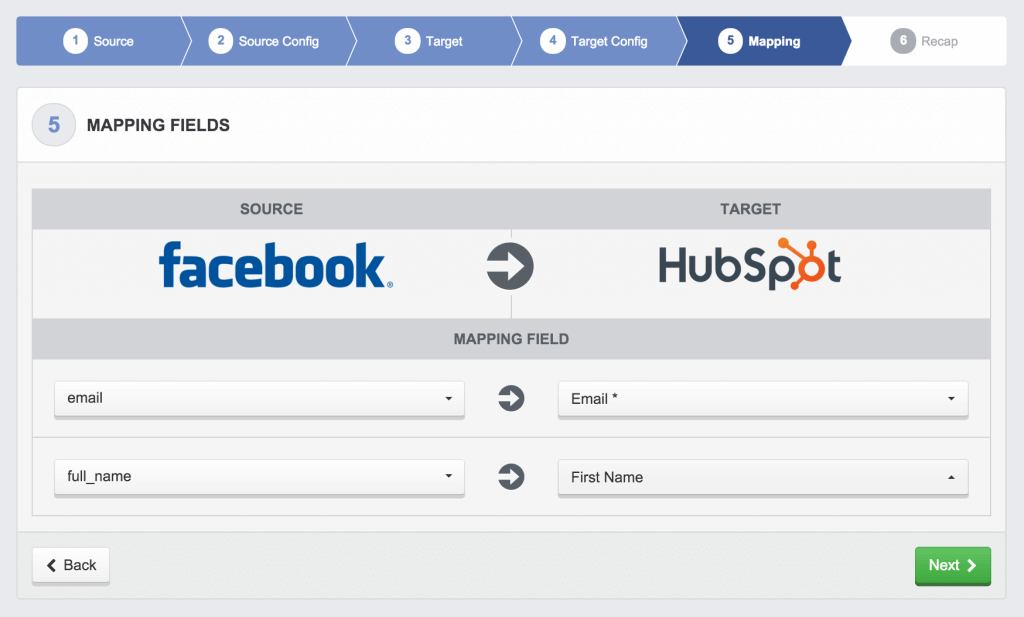Open the First Name target field dropdown
This screenshot has width=1024, height=617.
(x=763, y=477)
